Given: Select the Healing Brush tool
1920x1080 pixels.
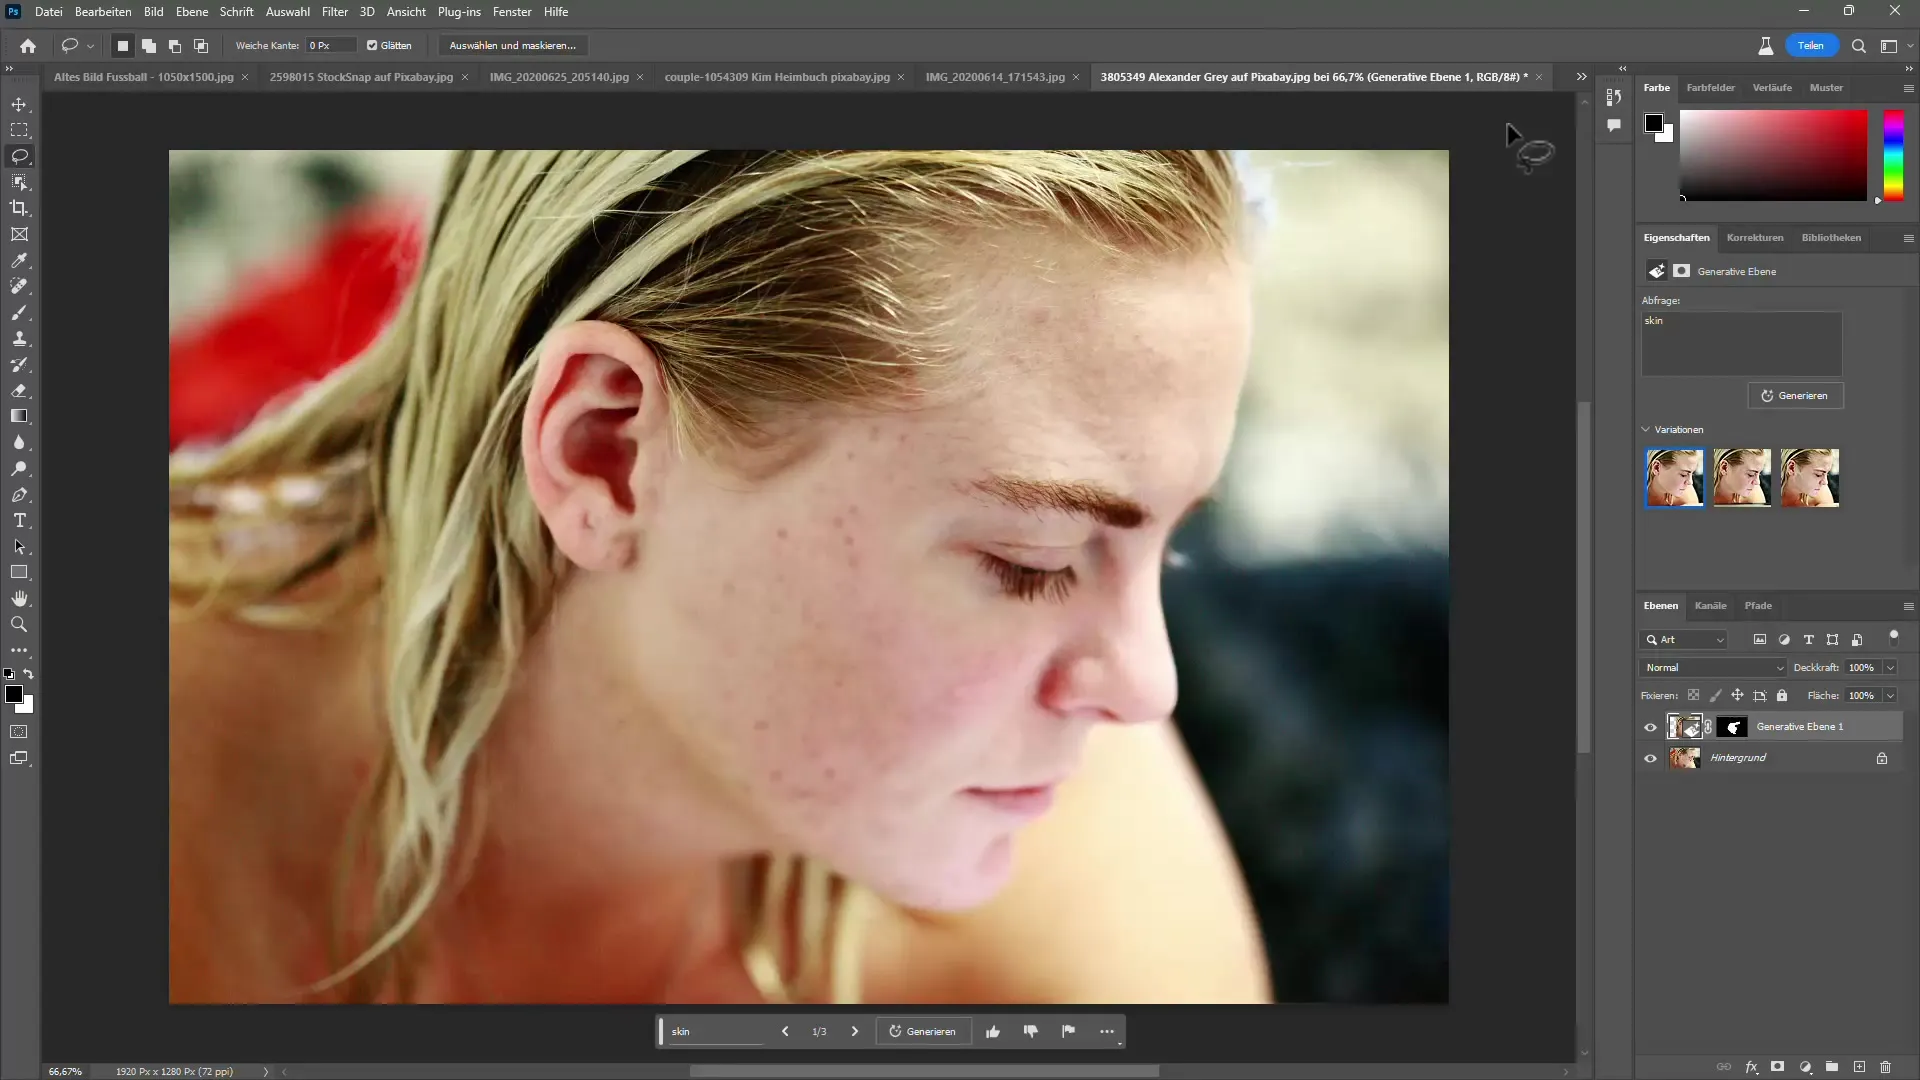Looking at the screenshot, I should click(x=20, y=287).
